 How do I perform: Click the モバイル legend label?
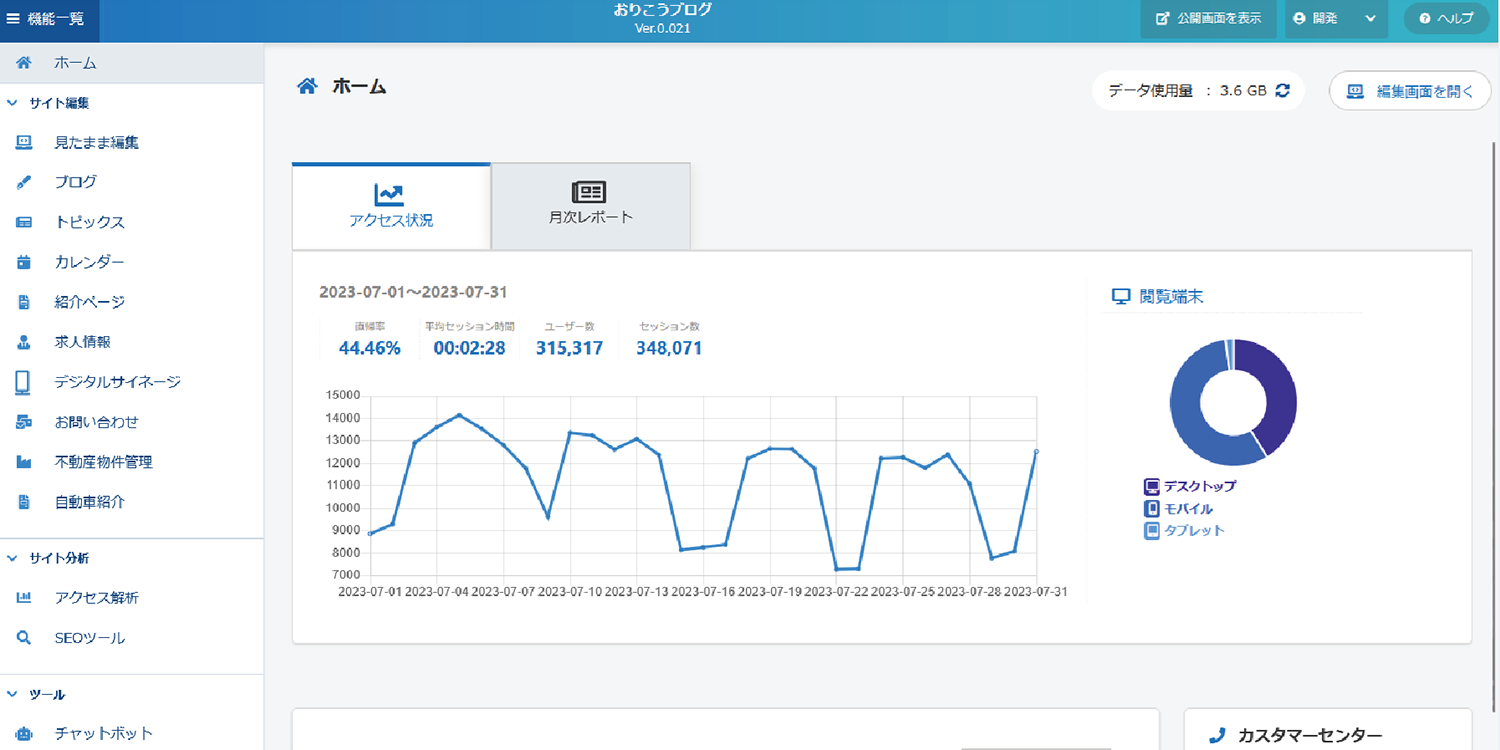click(x=1189, y=509)
